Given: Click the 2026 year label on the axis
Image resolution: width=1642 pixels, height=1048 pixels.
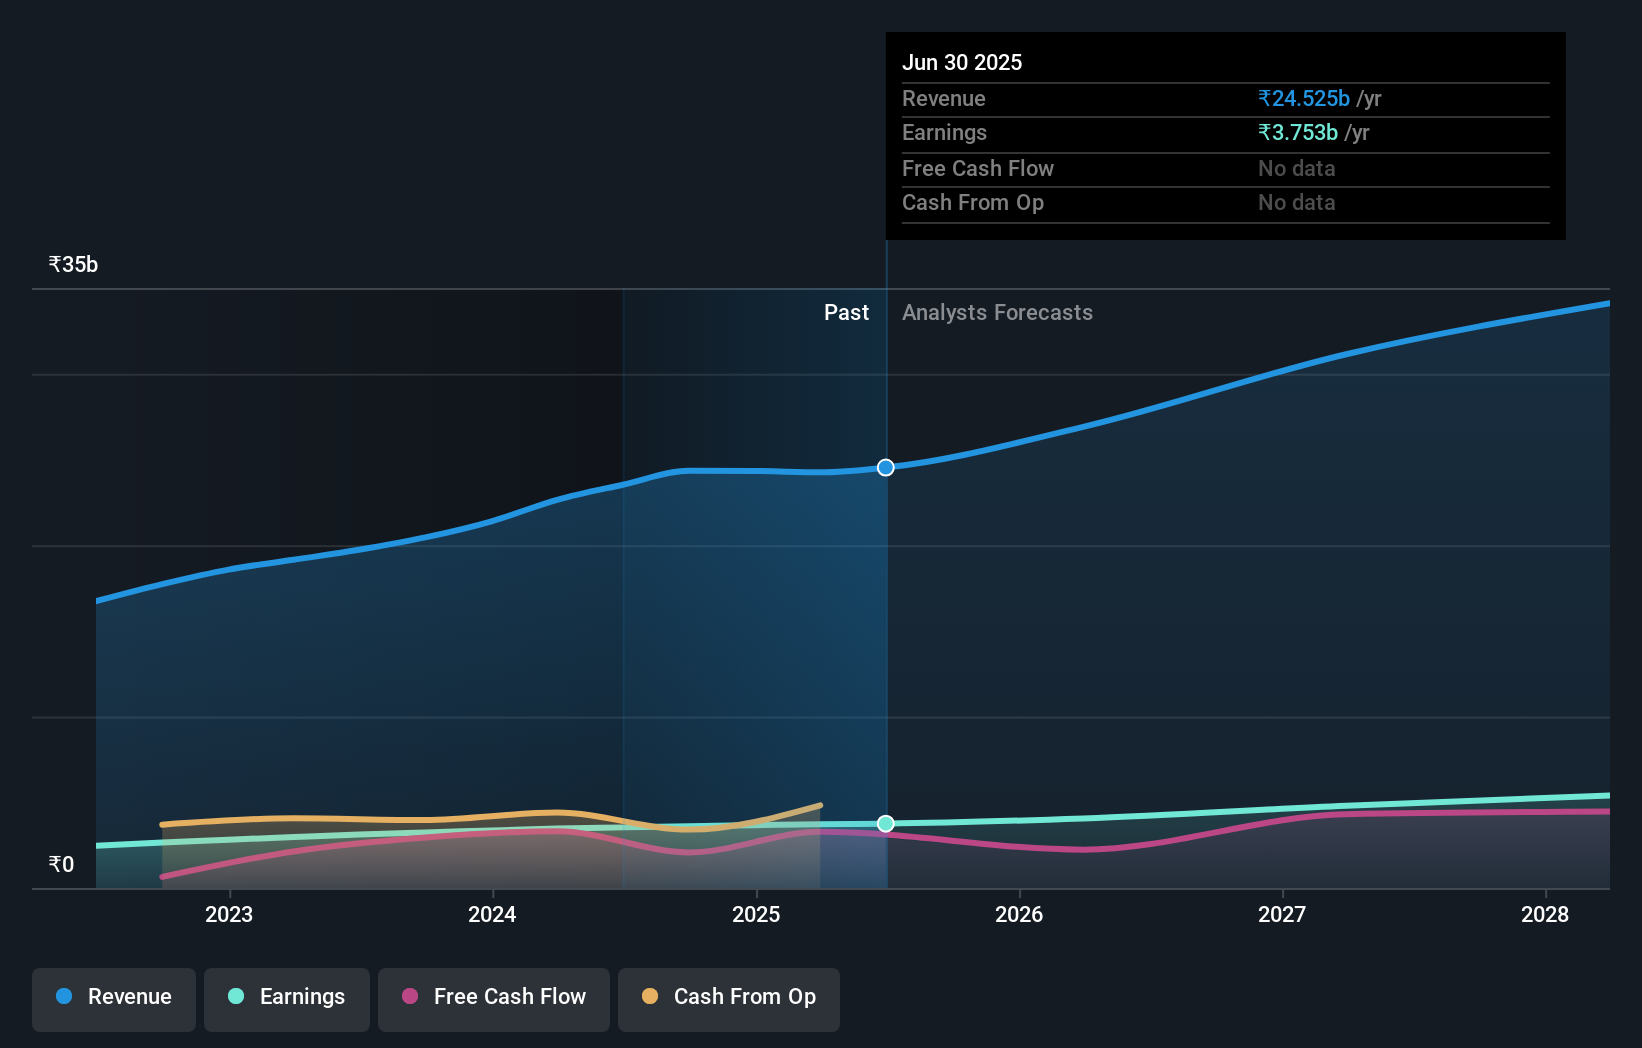Looking at the screenshot, I should click(1019, 914).
